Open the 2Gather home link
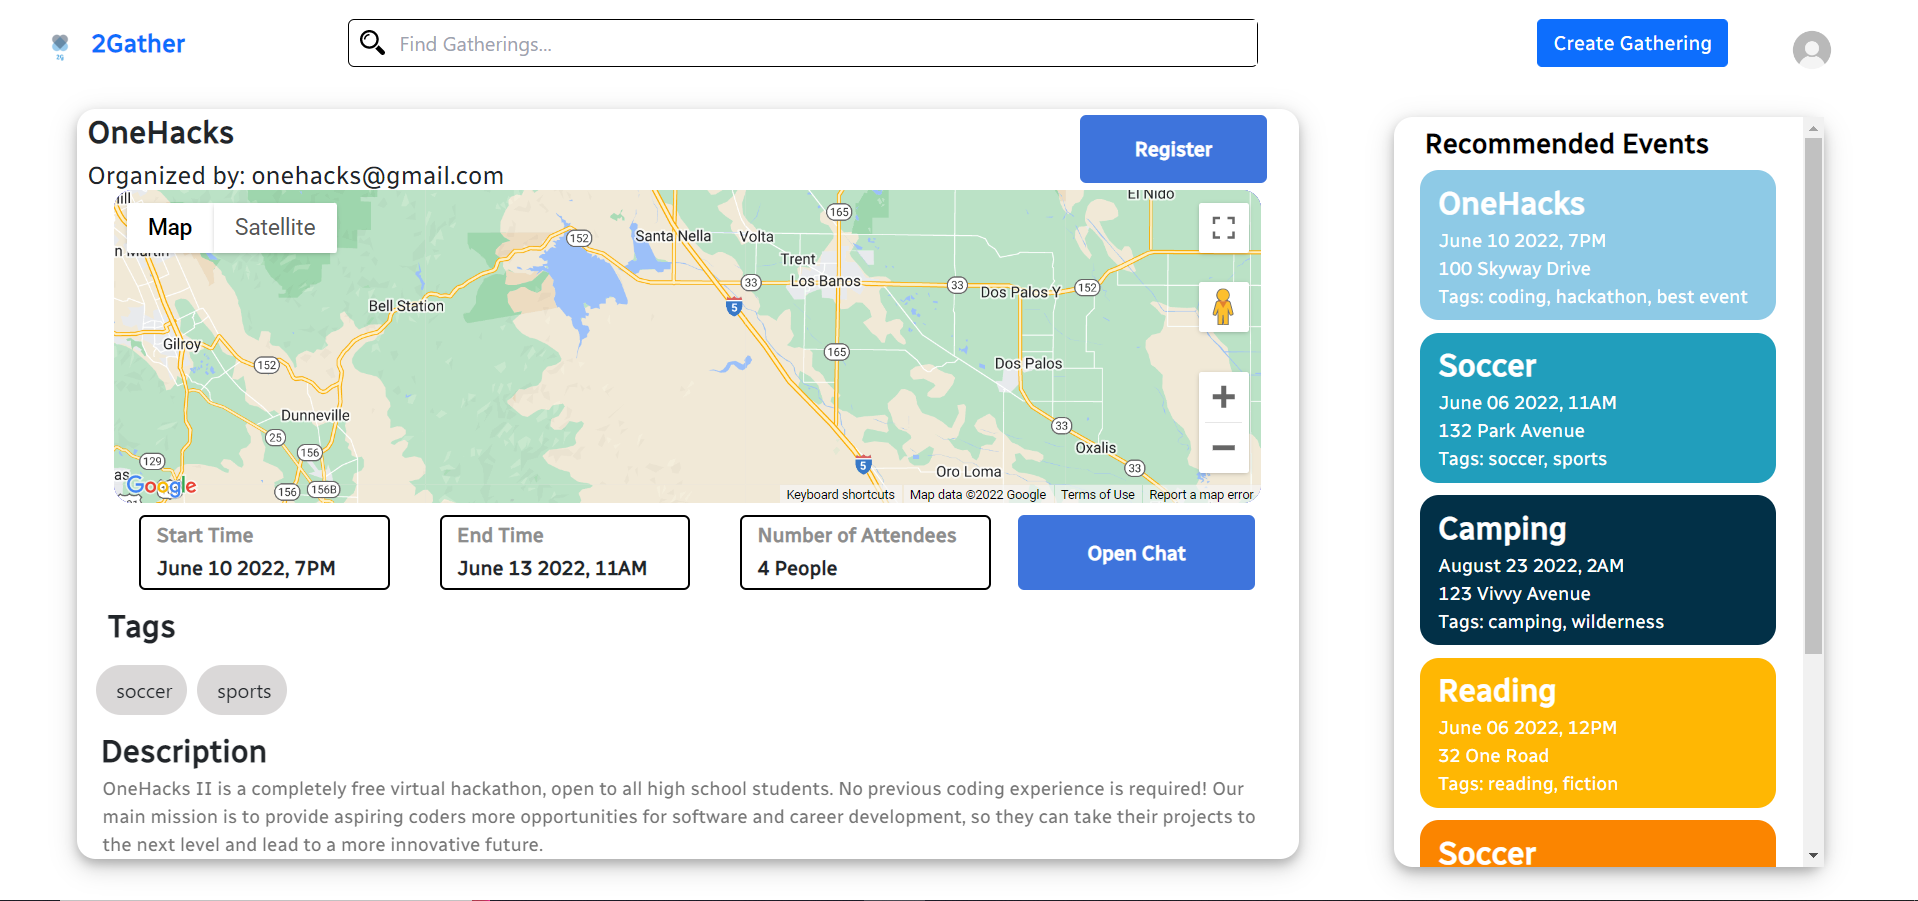The height and width of the screenshot is (901, 1918). click(x=138, y=44)
